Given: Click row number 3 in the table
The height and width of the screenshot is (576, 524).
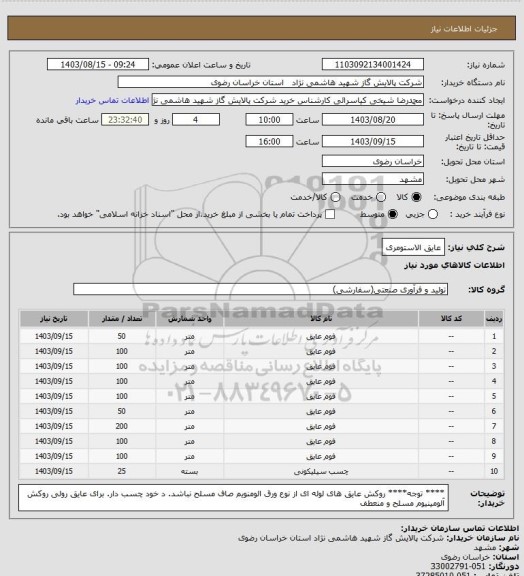Looking at the screenshot, I should click(494, 366).
